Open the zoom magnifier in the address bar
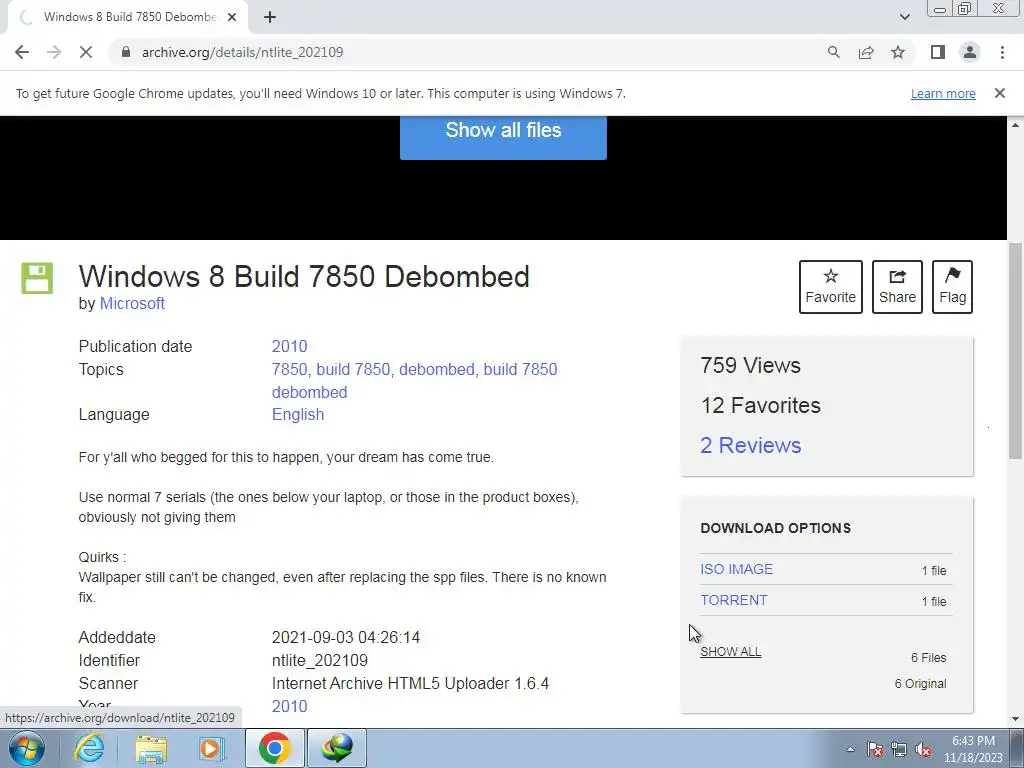The height and width of the screenshot is (768, 1024). point(833,52)
